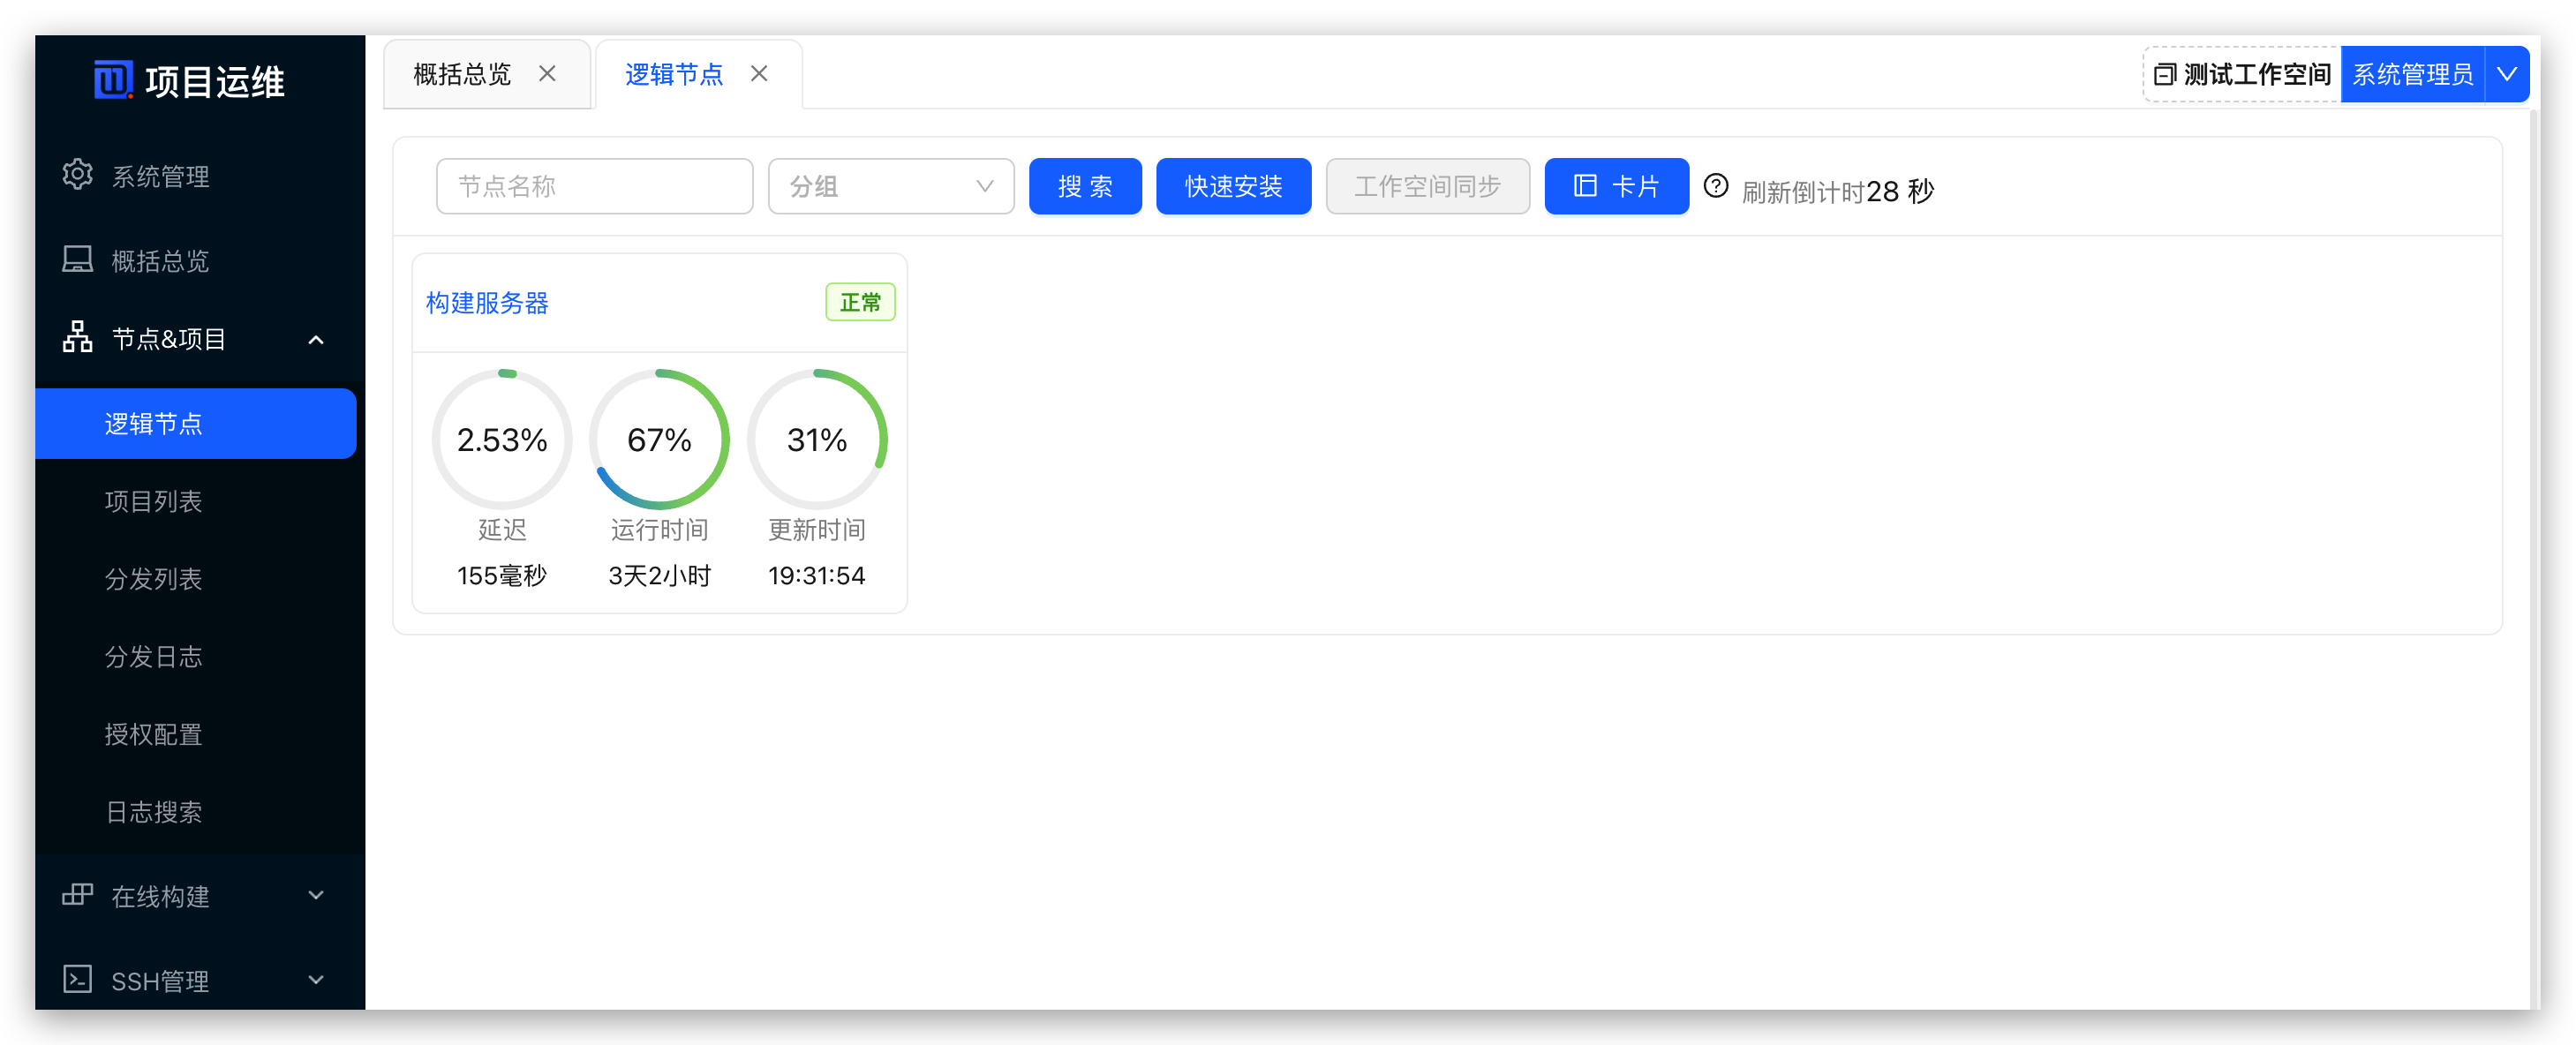2576x1045 pixels.
Task: Open 项目列表 in the sidebar
Action: pos(153,501)
